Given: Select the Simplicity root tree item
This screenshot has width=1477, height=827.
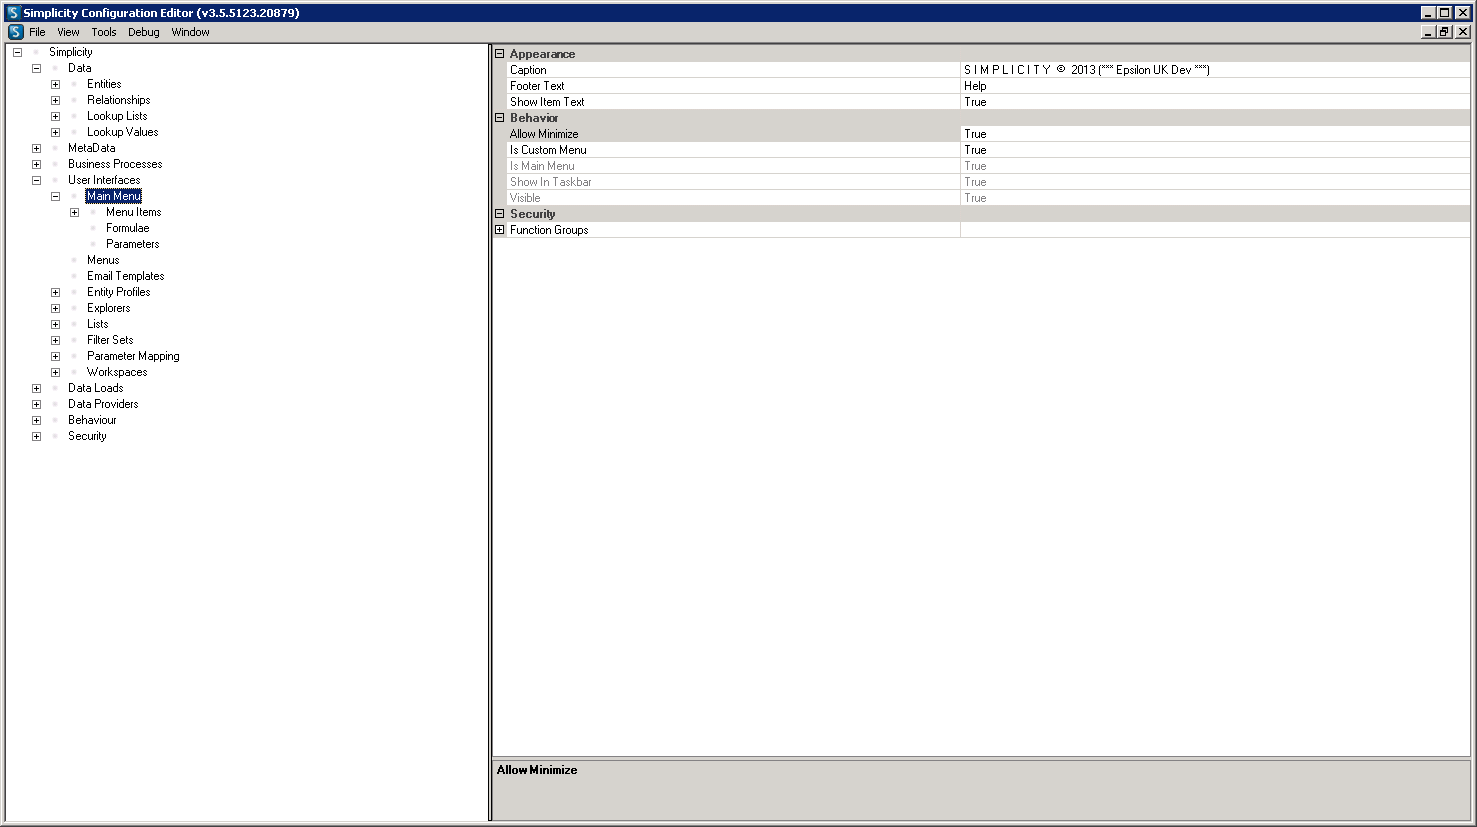Looking at the screenshot, I should pyautogui.click(x=70, y=52).
